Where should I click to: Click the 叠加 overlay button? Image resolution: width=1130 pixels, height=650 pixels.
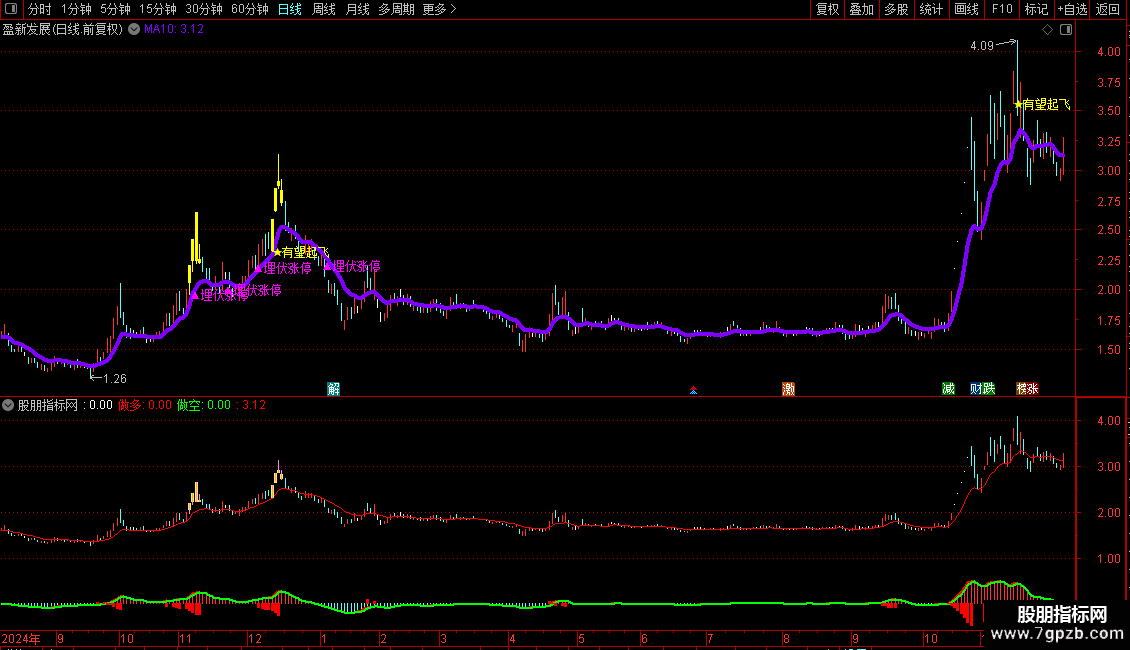click(861, 9)
